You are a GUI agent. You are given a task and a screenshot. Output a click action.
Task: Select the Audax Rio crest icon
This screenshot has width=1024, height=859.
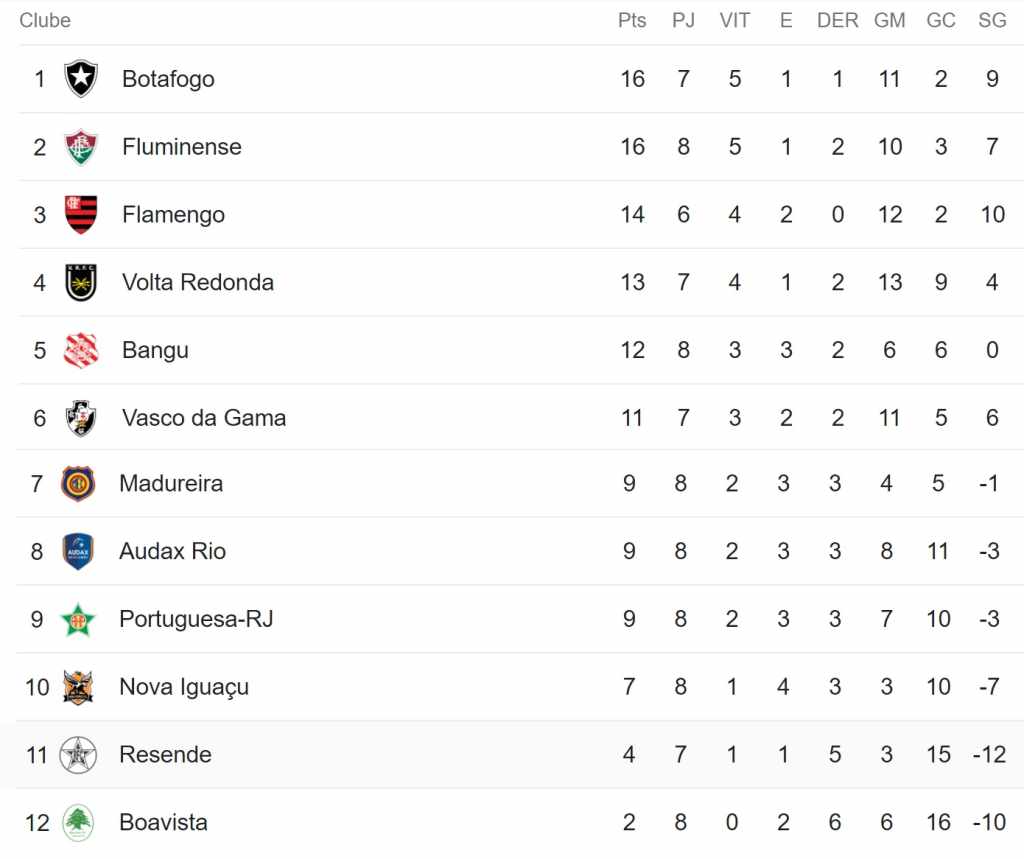pos(78,551)
